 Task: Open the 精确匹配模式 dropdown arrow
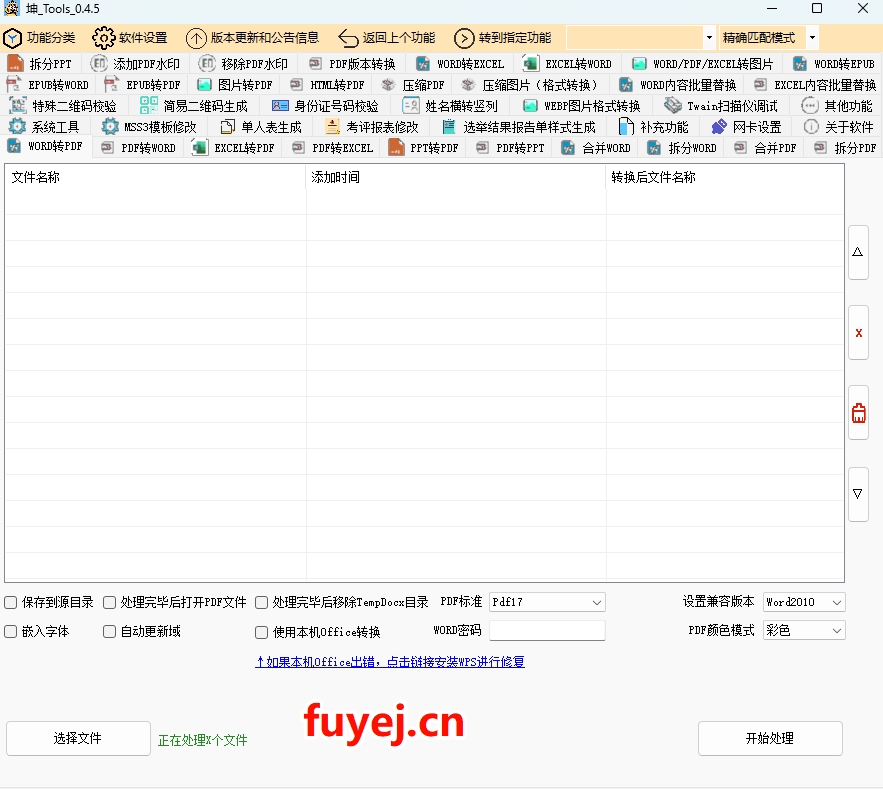pyautogui.click(x=812, y=38)
